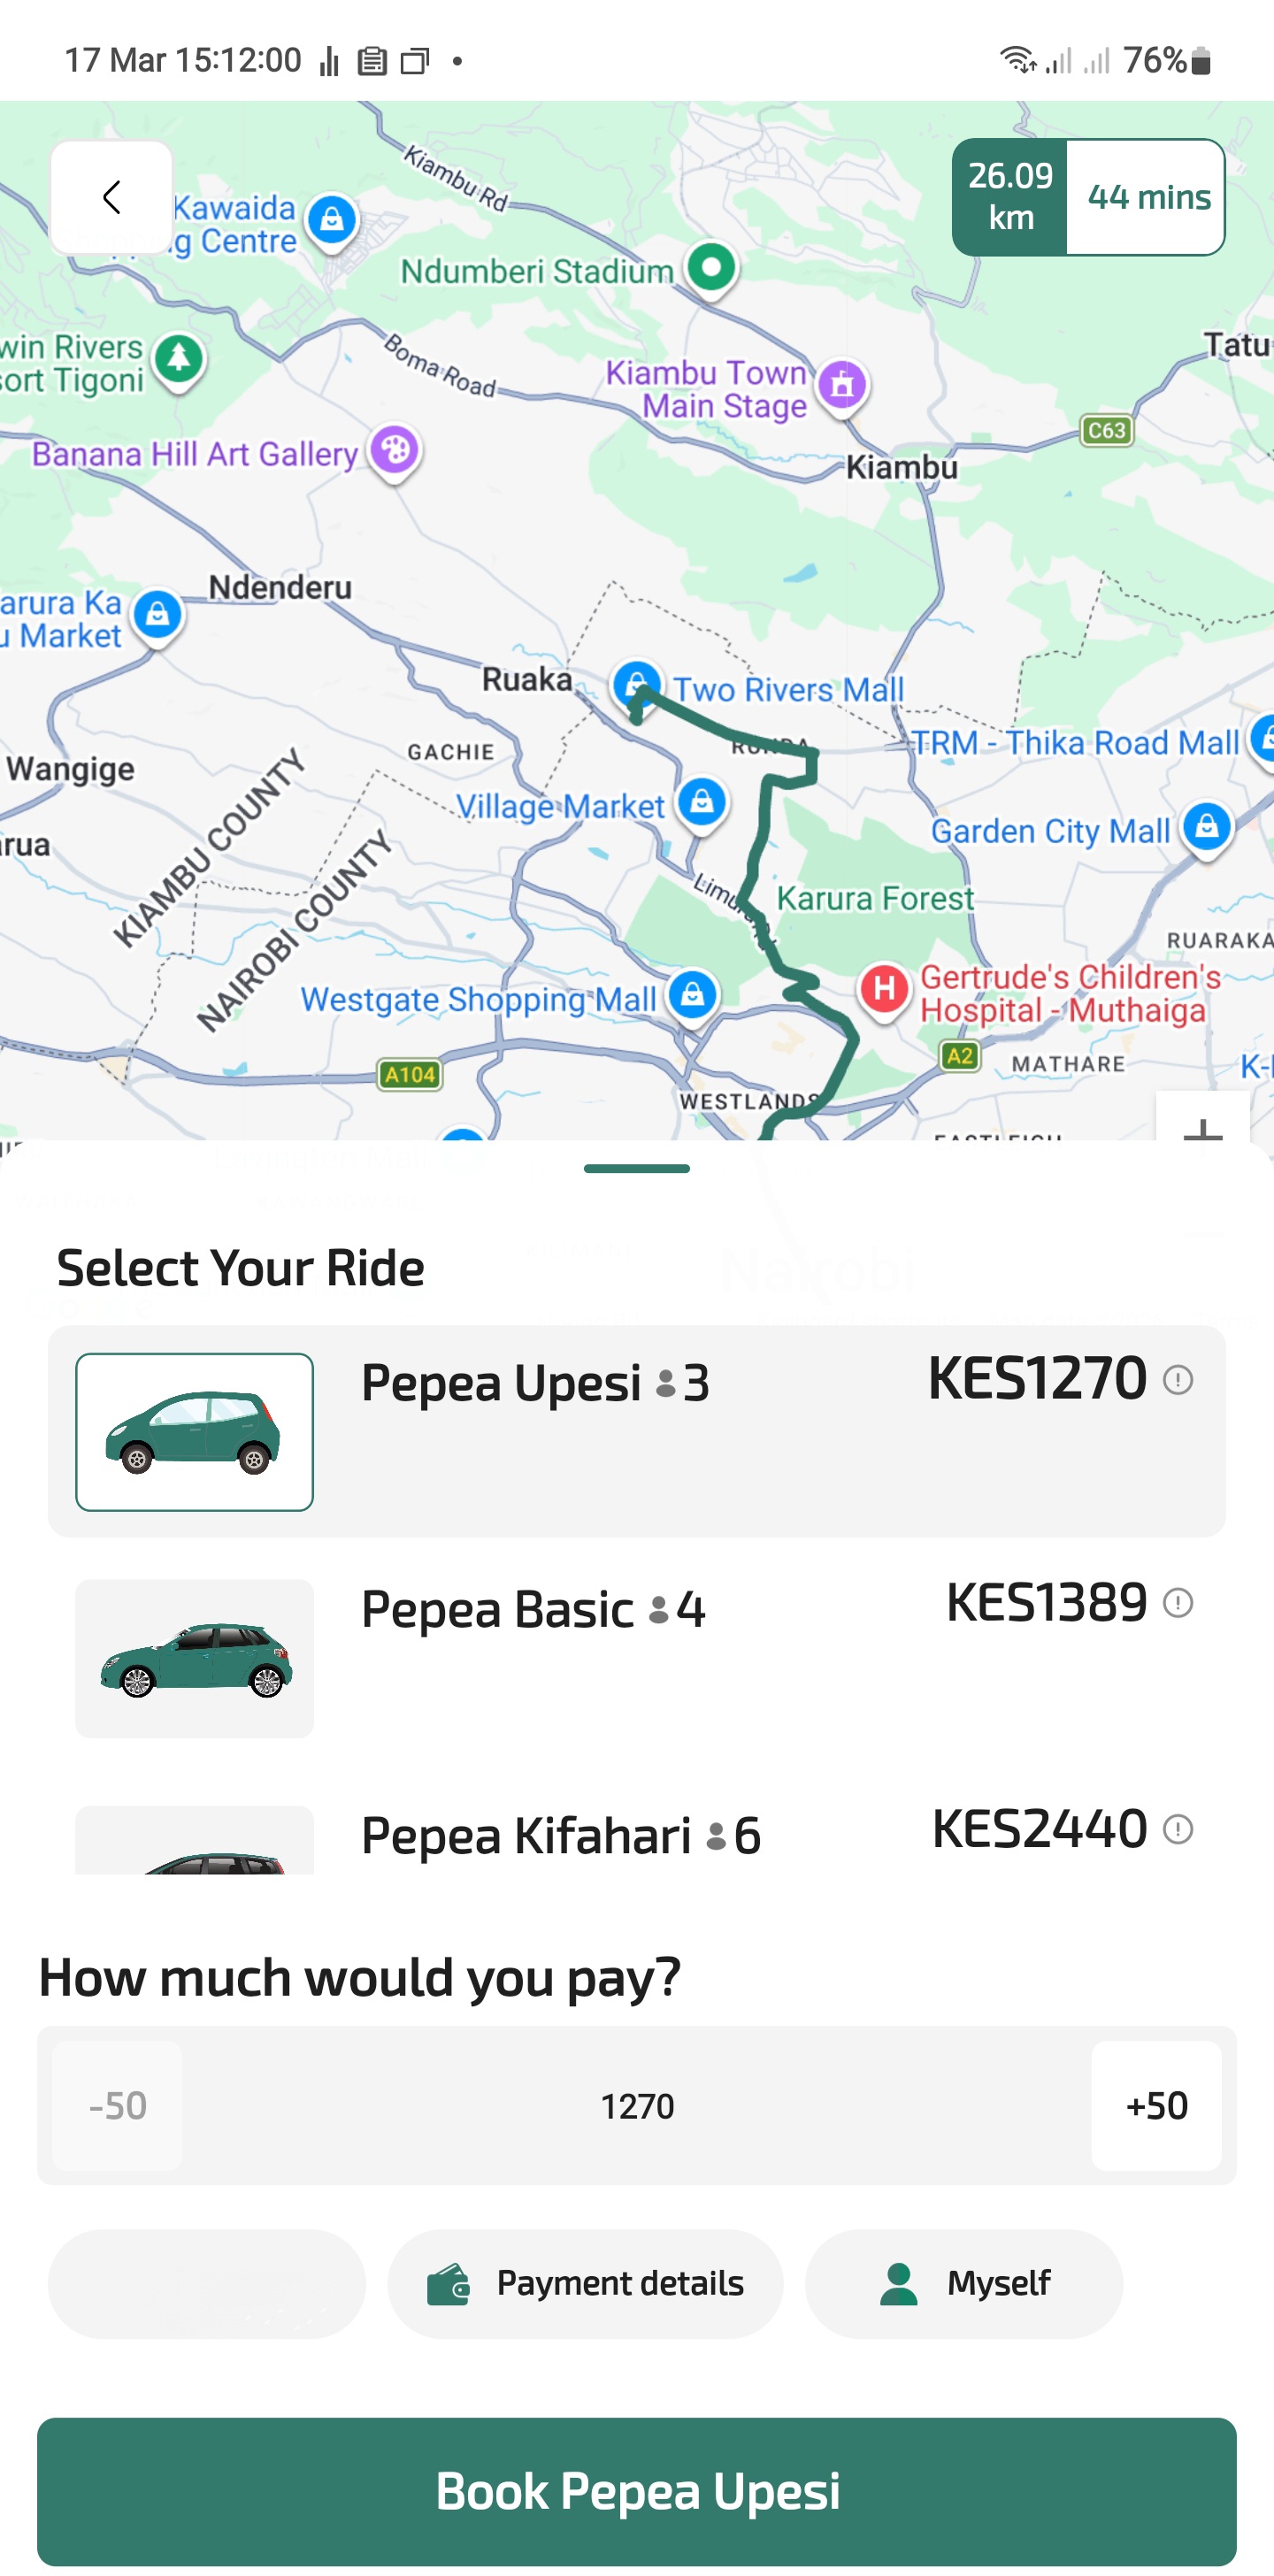Expand the bottom sheet drag handle
The image size is (1274, 2576).
point(636,1168)
